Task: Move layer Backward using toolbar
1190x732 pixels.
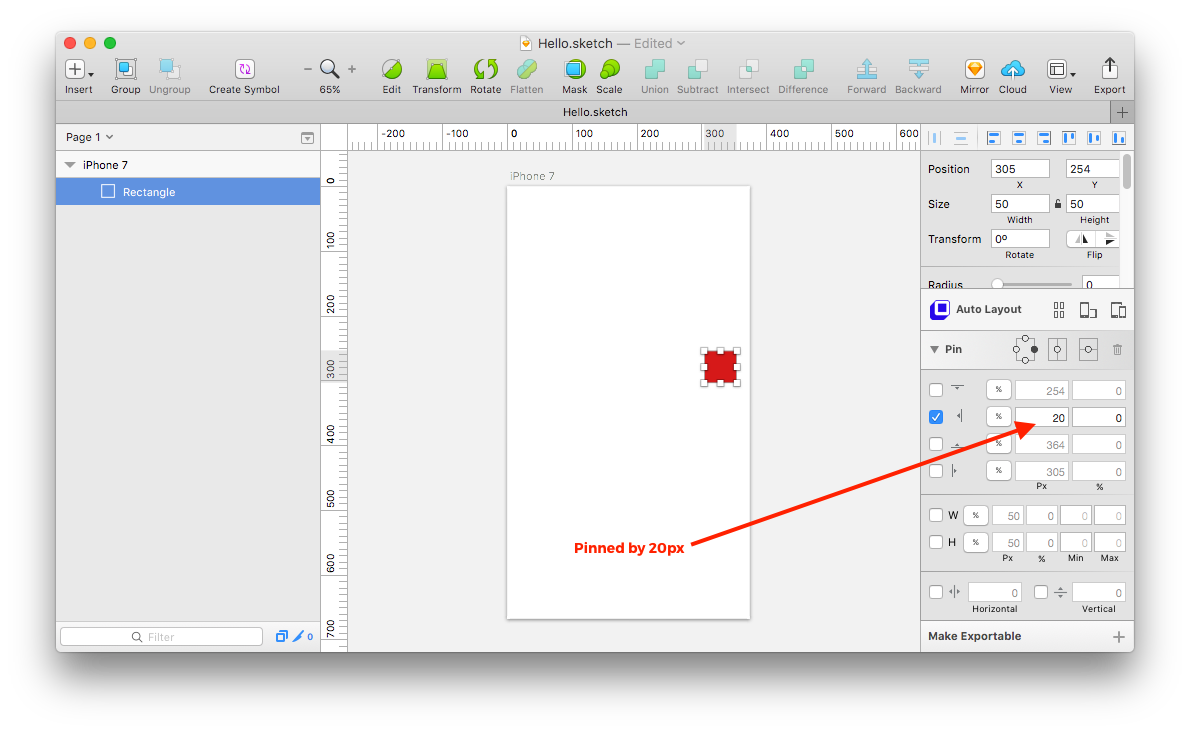Action: (918, 70)
